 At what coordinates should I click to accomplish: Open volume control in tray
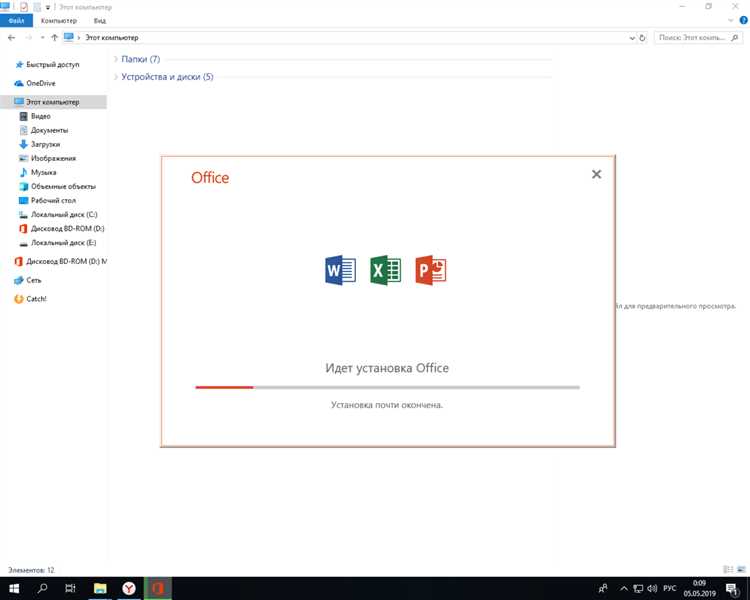point(652,589)
